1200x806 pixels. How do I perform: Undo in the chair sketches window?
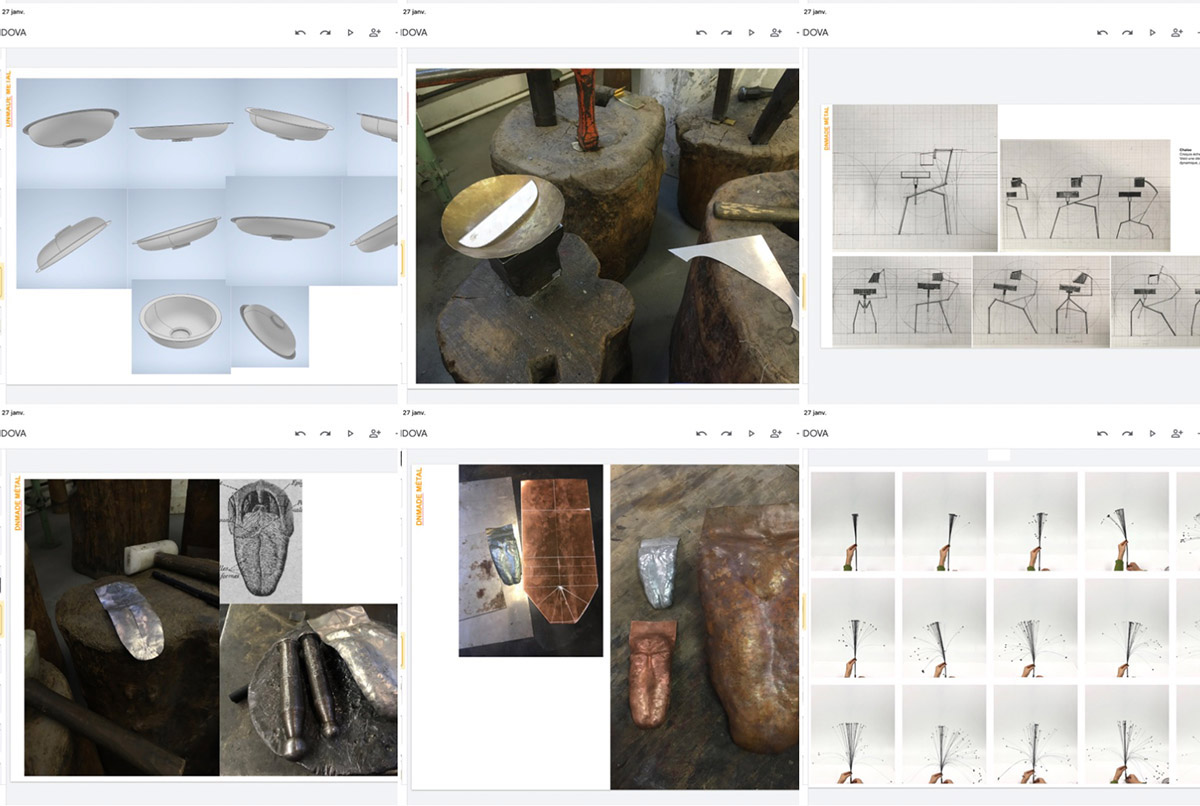tap(1102, 32)
